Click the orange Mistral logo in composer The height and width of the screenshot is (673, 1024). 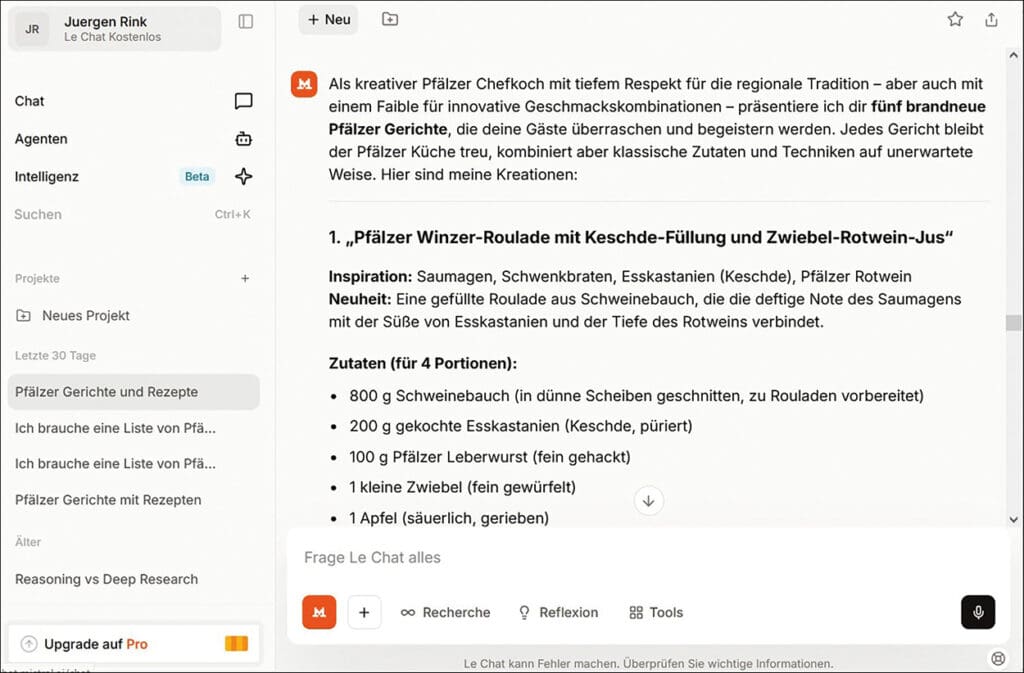tap(319, 612)
